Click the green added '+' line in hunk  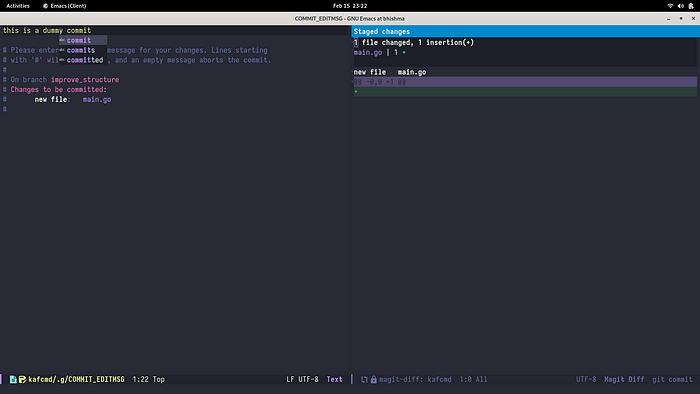click(x=525, y=91)
